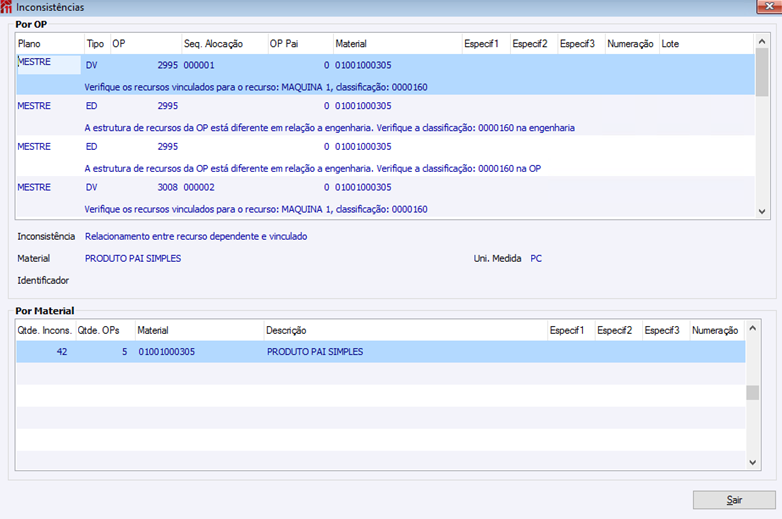Select OP value 3008
782x519 pixels.
(x=168, y=187)
